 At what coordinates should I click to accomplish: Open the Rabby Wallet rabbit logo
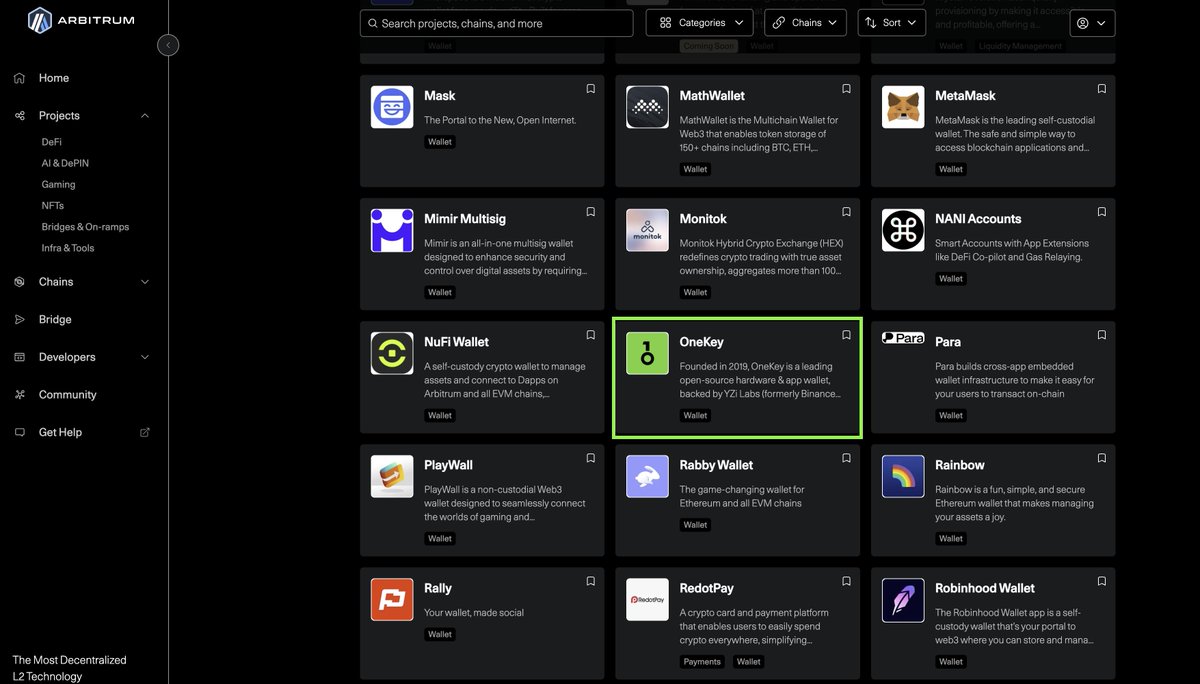pyautogui.click(x=648, y=476)
